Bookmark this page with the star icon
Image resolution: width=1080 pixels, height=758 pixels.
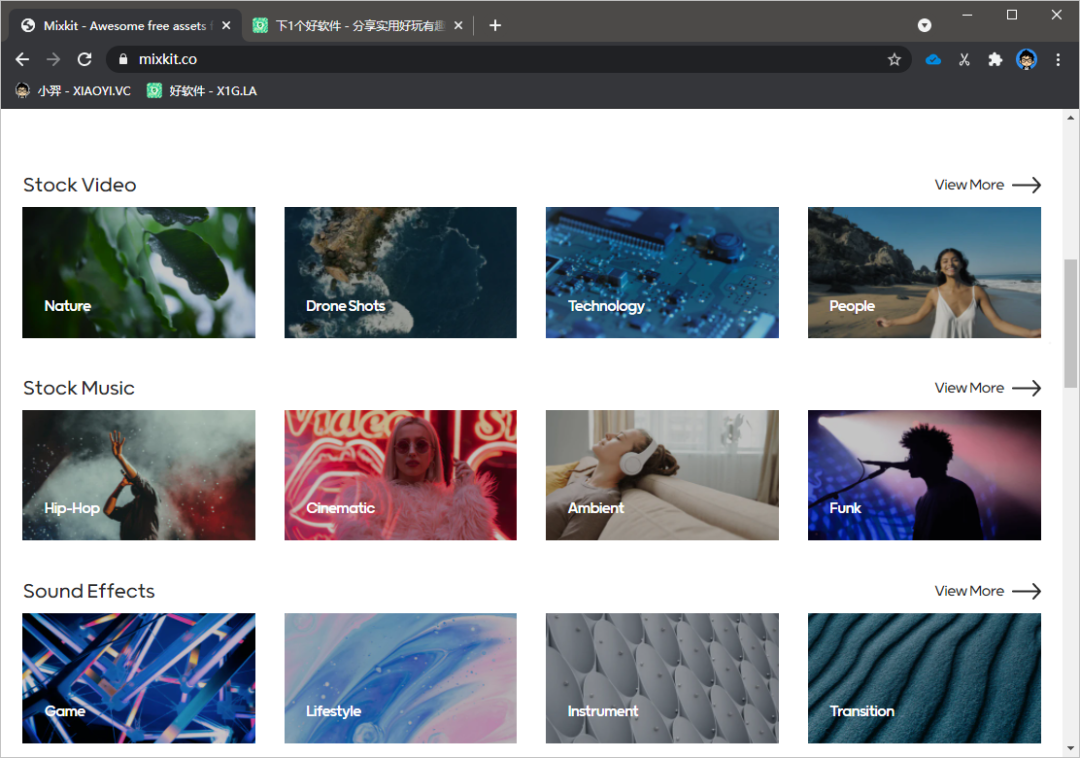click(x=894, y=60)
